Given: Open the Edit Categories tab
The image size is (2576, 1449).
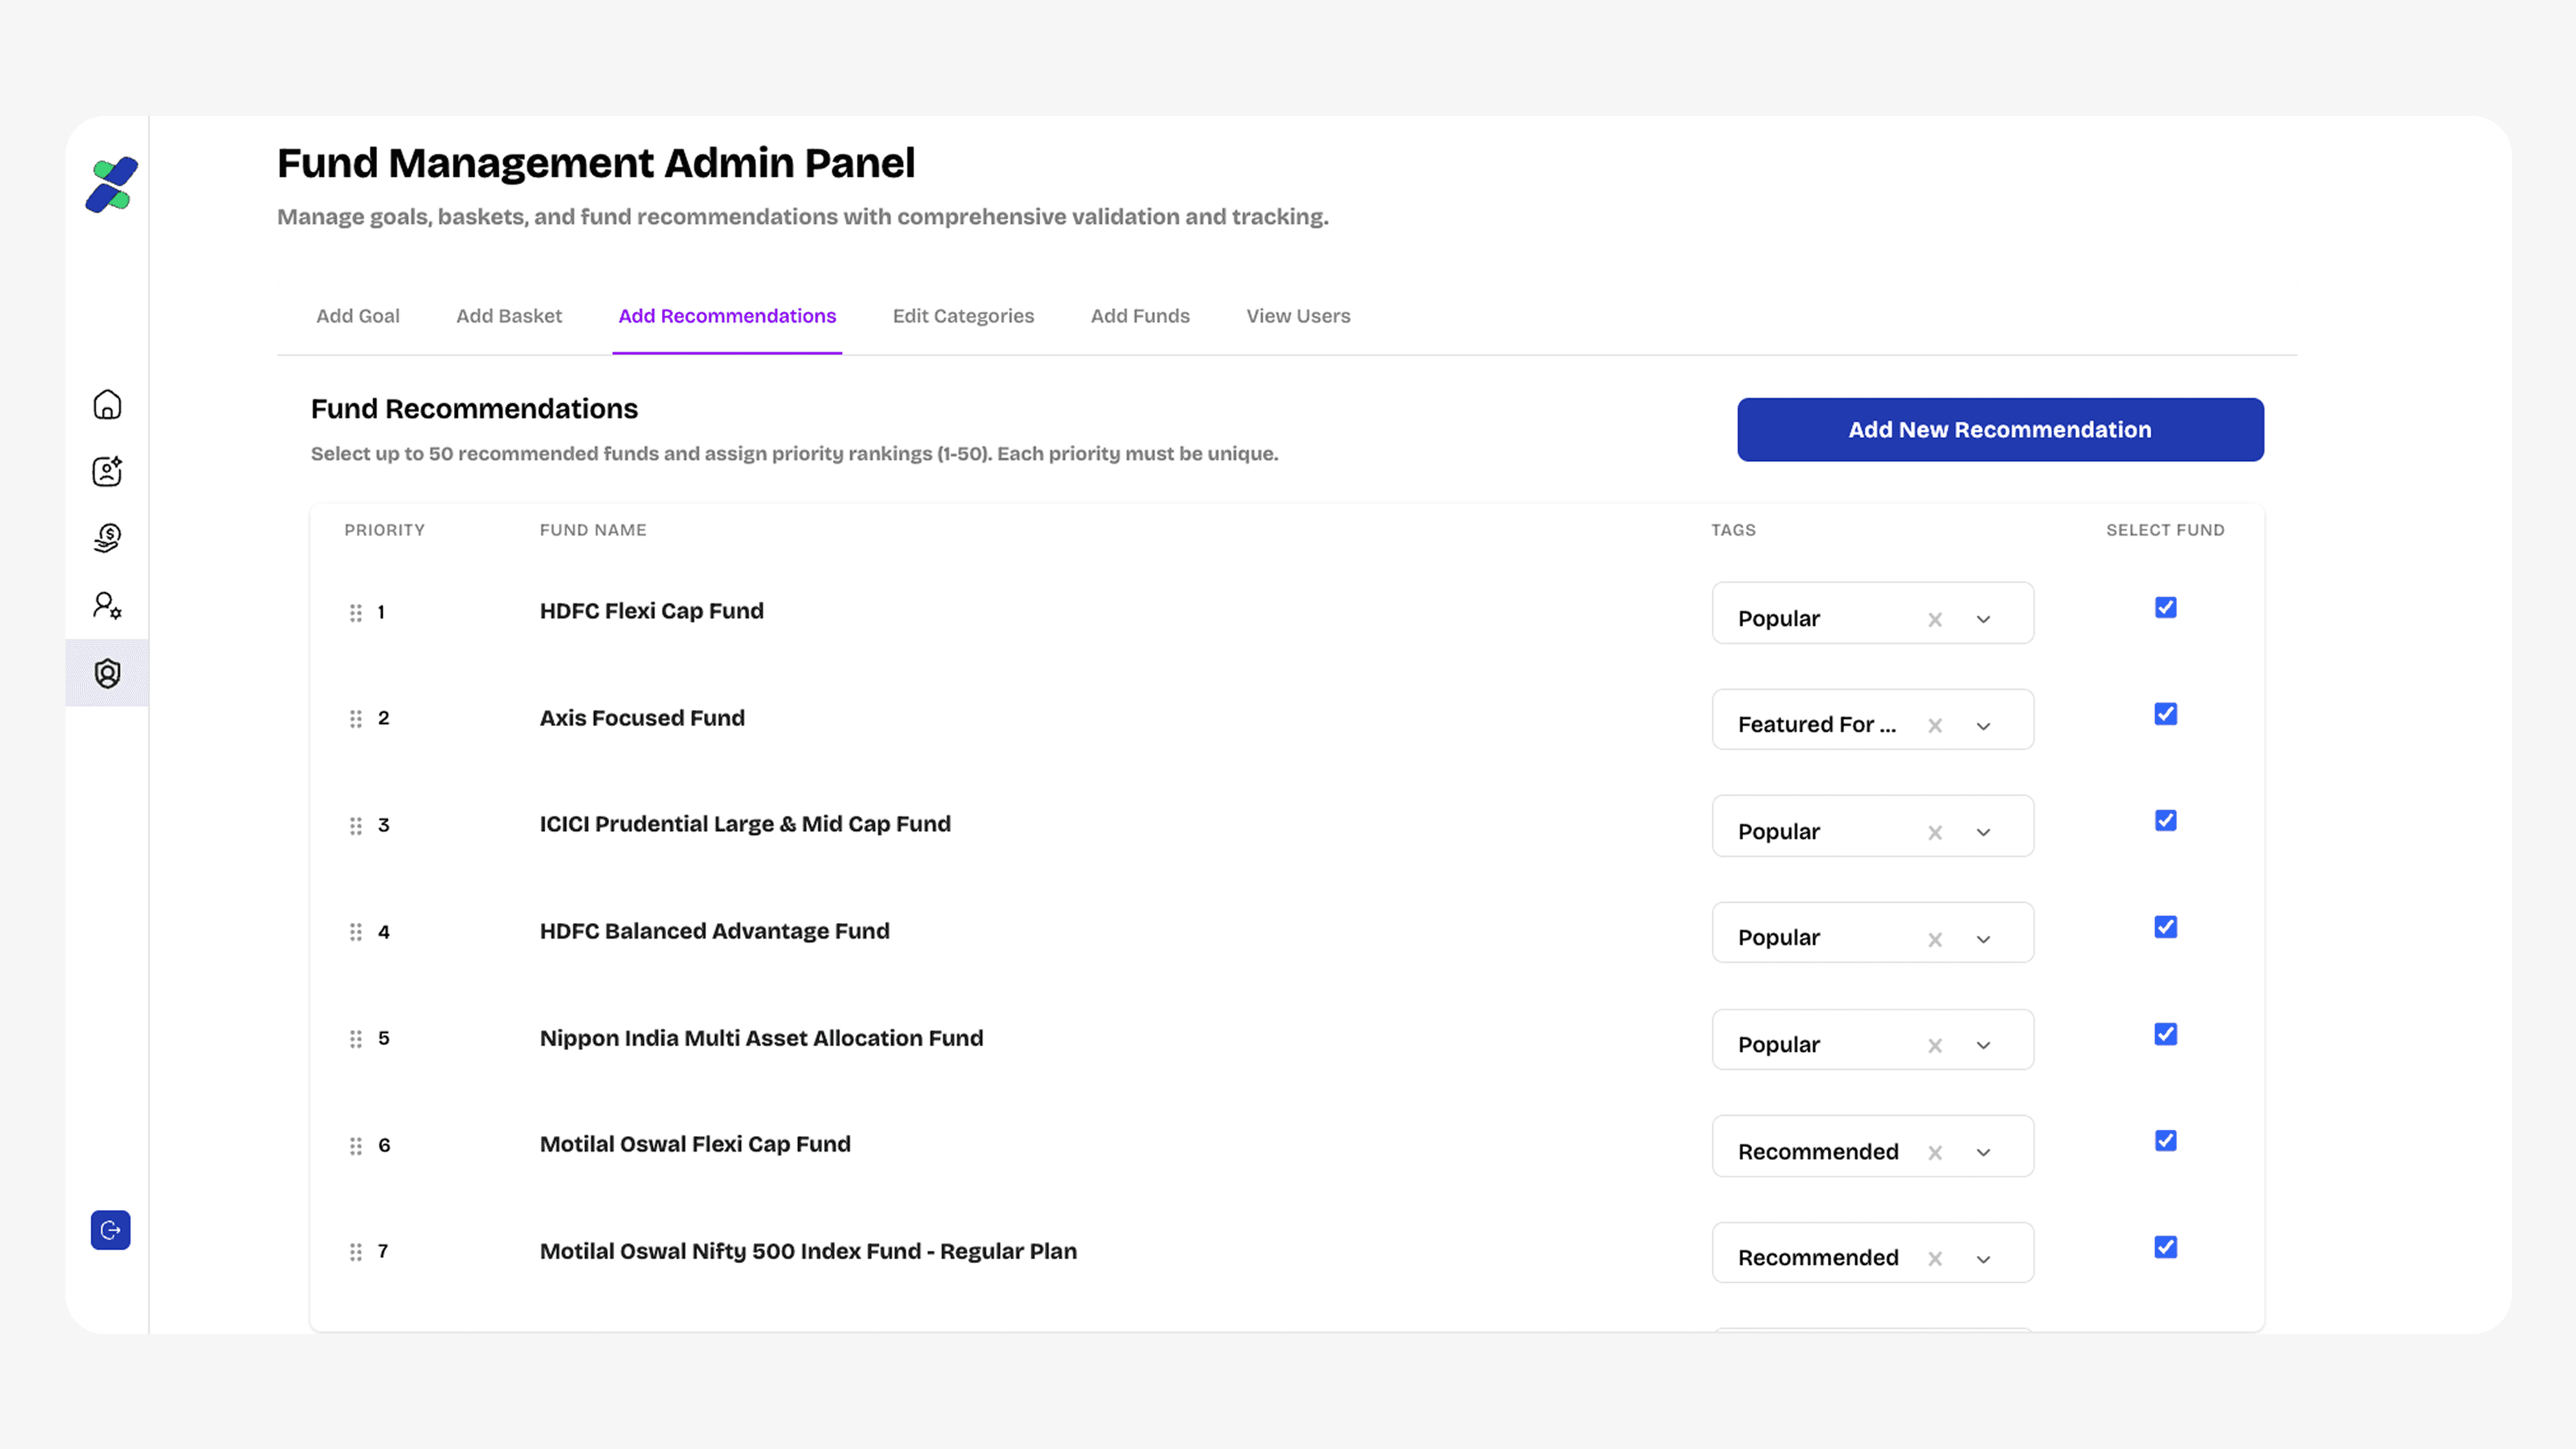Looking at the screenshot, I should pos(963,316).
